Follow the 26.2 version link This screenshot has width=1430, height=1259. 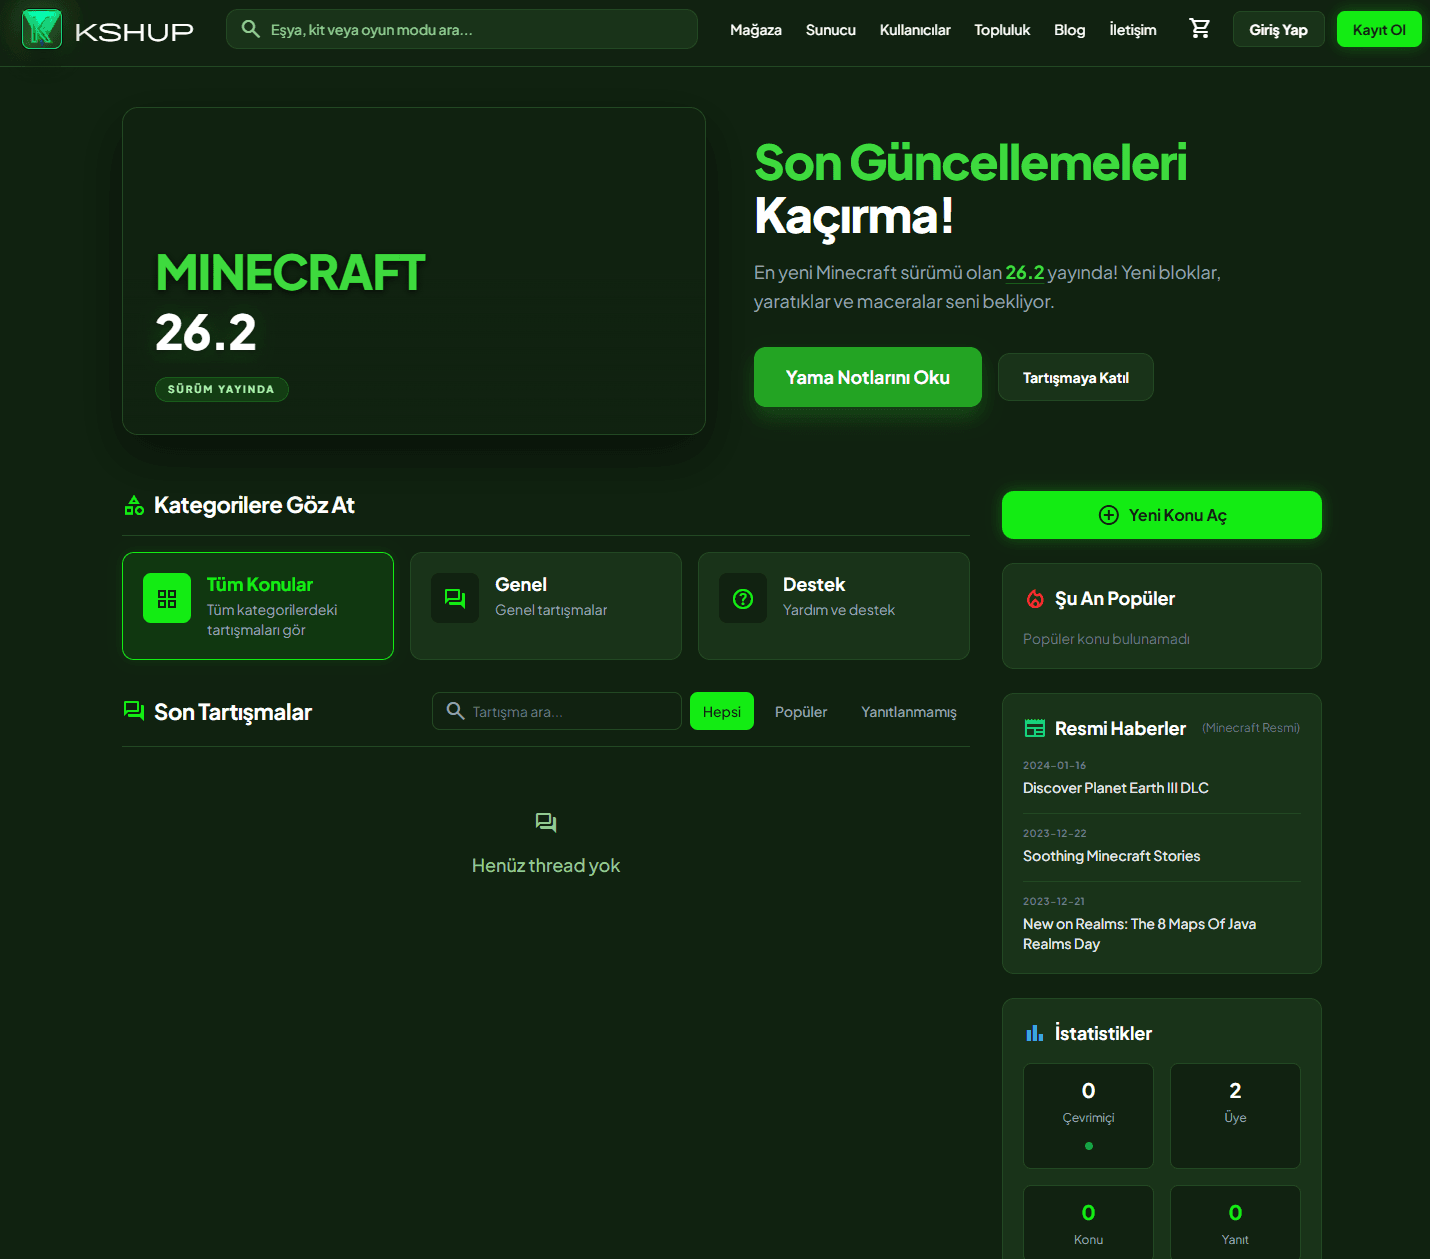1024,272
